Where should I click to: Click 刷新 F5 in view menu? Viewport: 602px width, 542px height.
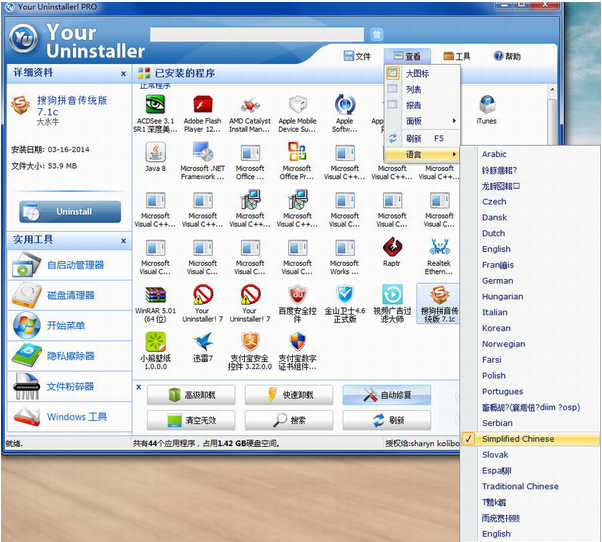(422, 138)
